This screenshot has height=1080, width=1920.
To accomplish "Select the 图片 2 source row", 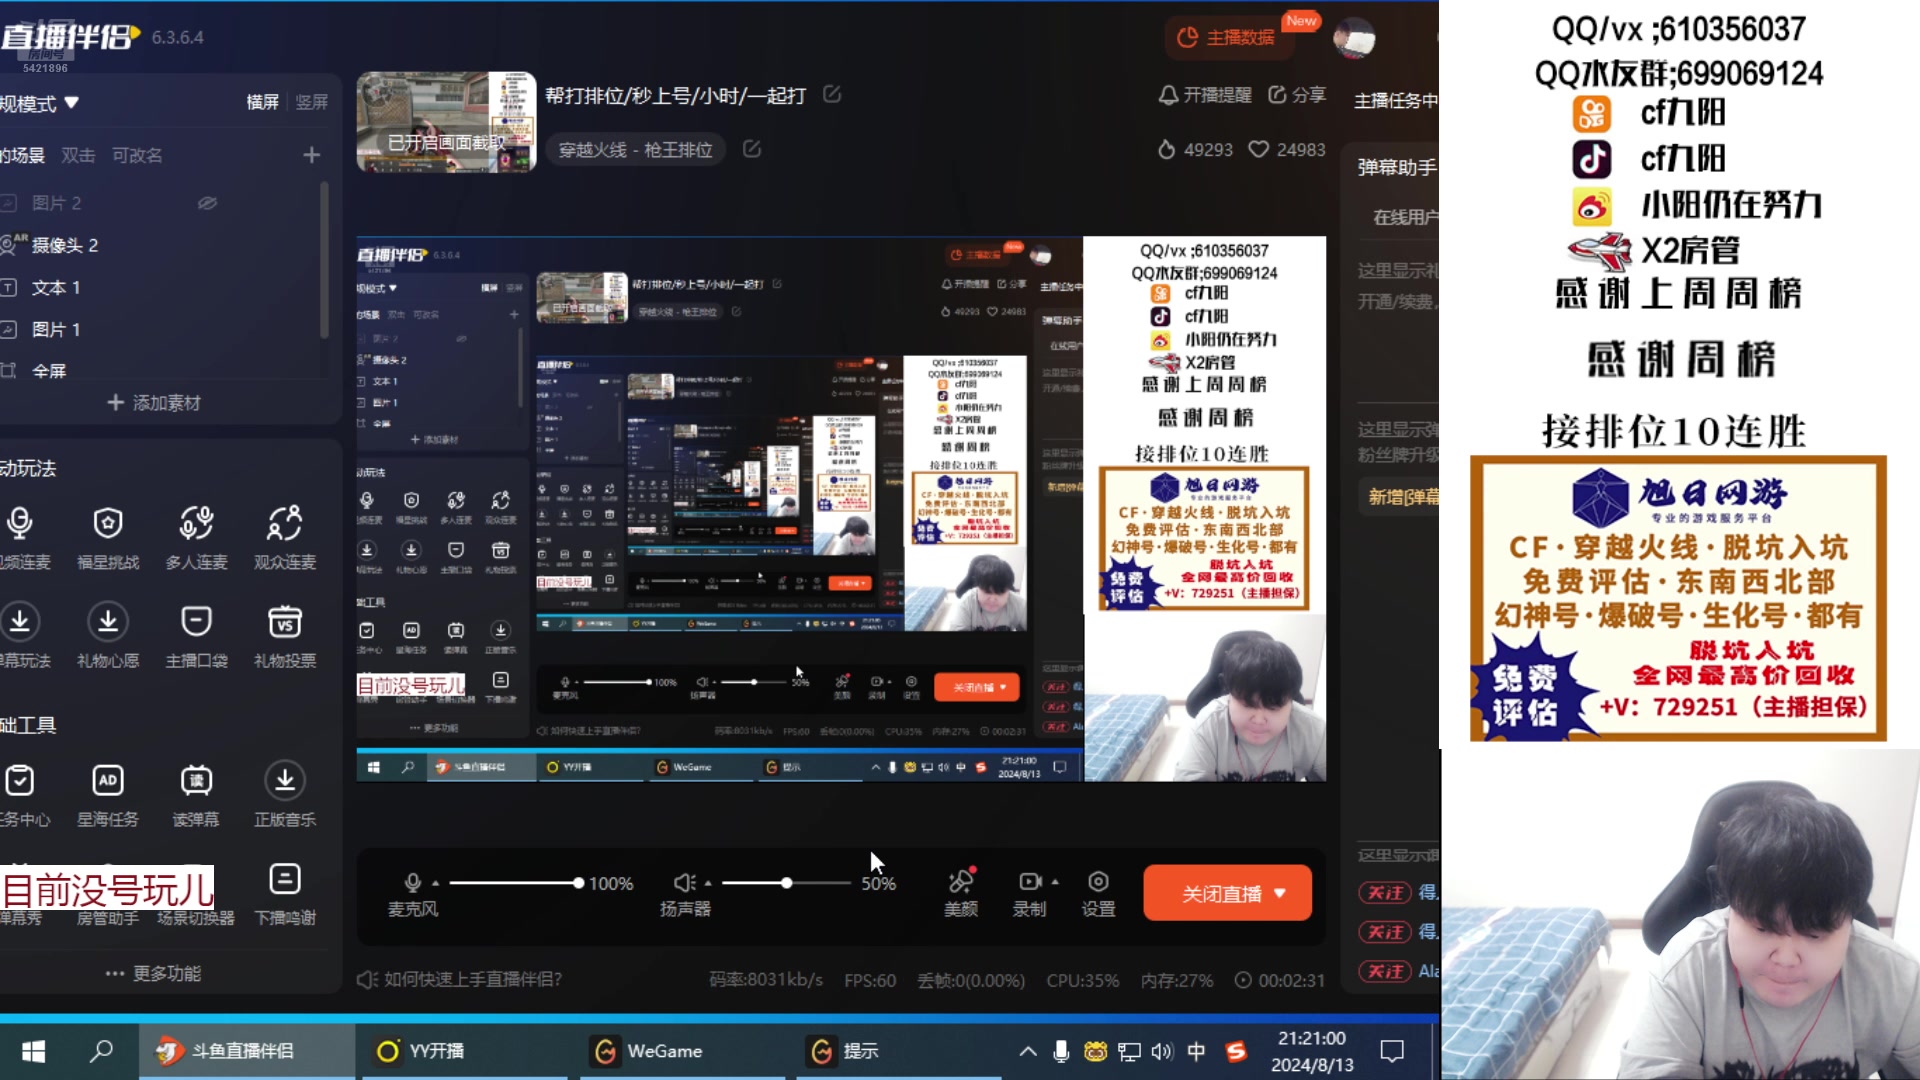I will pos(160,203).
